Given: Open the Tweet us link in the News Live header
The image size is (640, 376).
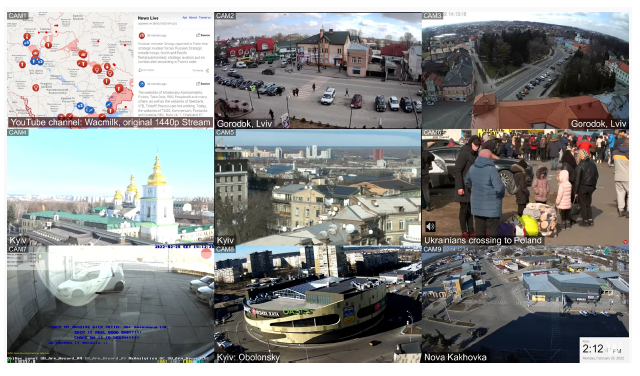Looking at the screenshot, I should (x=205, y=18).
